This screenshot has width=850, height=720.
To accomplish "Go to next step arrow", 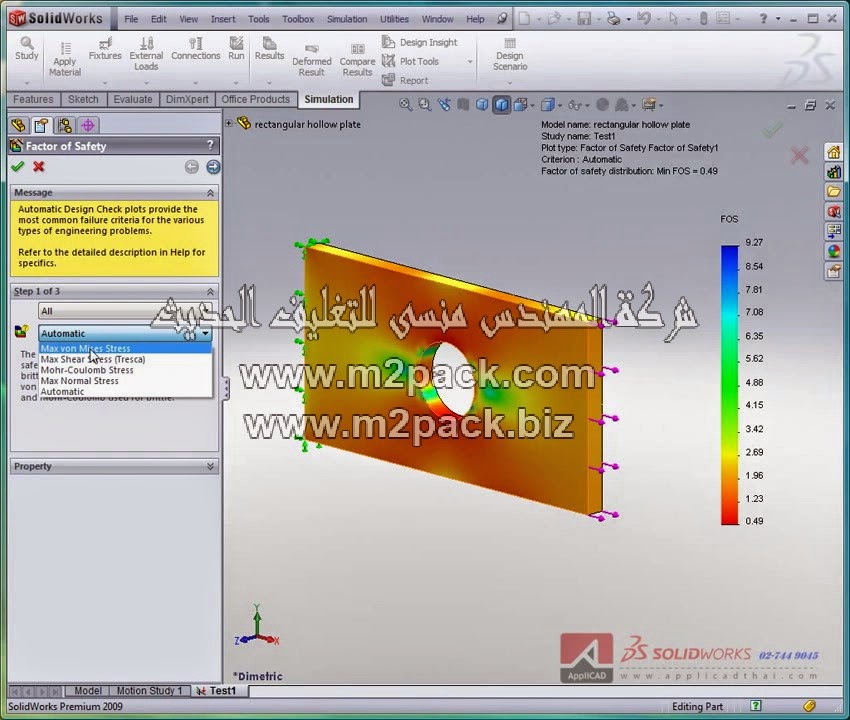I will tap(213, 167).
